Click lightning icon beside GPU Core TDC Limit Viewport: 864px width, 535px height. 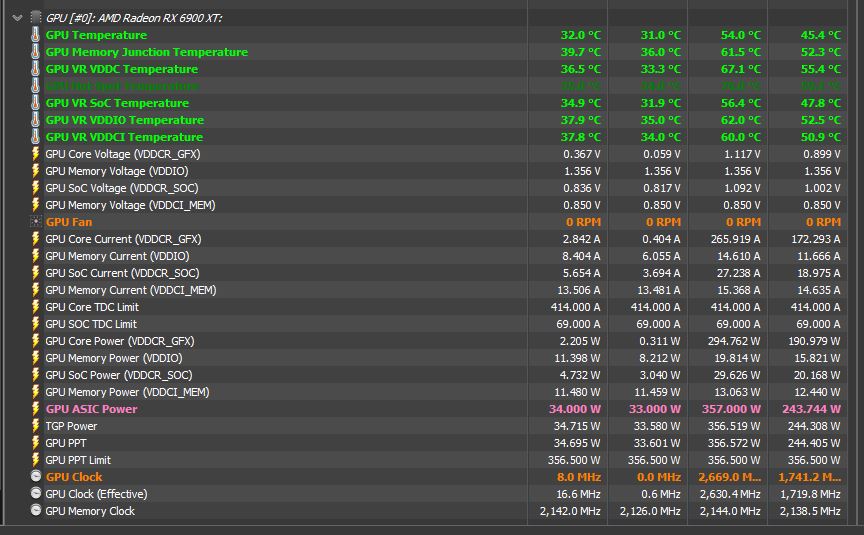pos(36,307)
